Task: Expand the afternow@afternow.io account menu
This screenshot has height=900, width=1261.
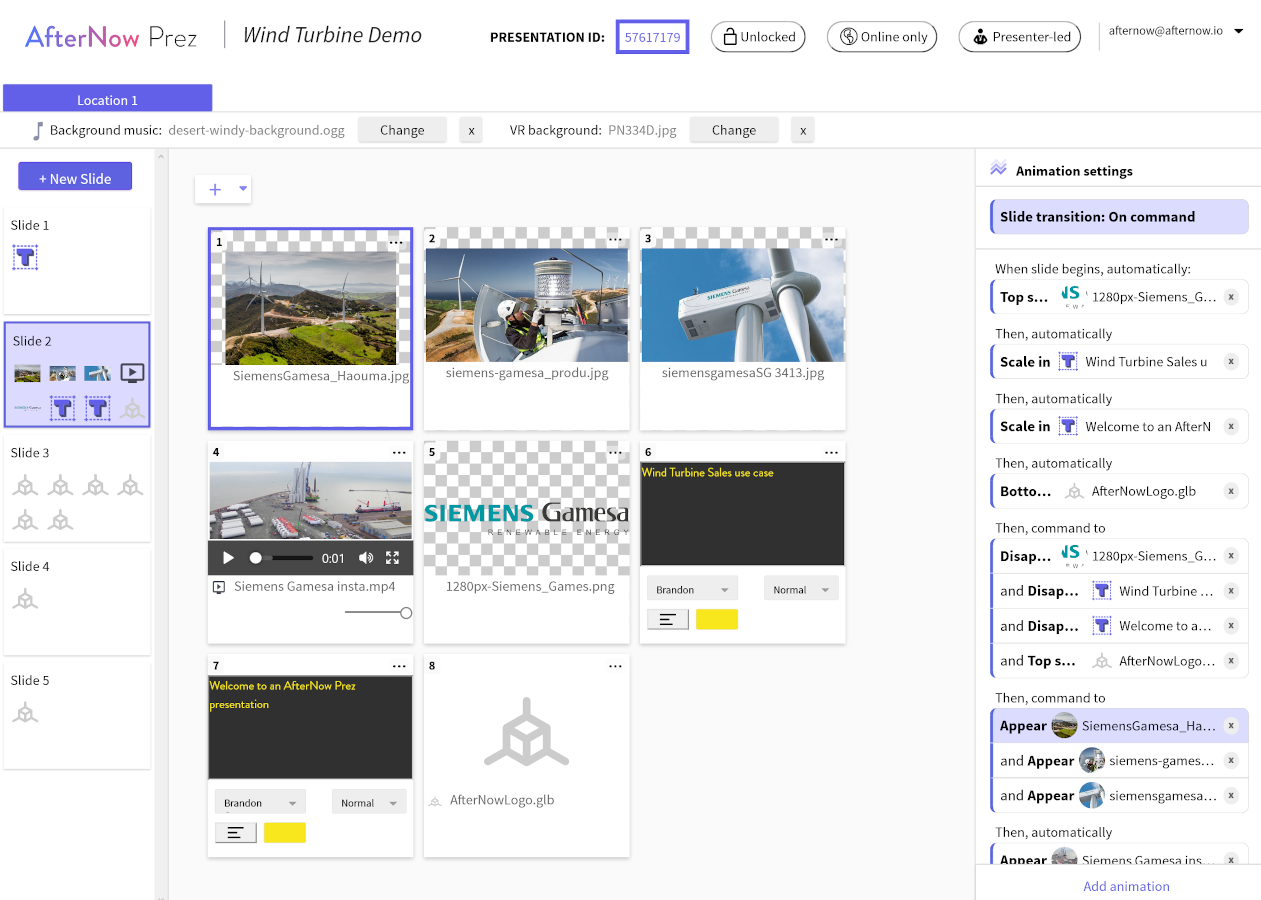Action: click(x=1238, y=31)
